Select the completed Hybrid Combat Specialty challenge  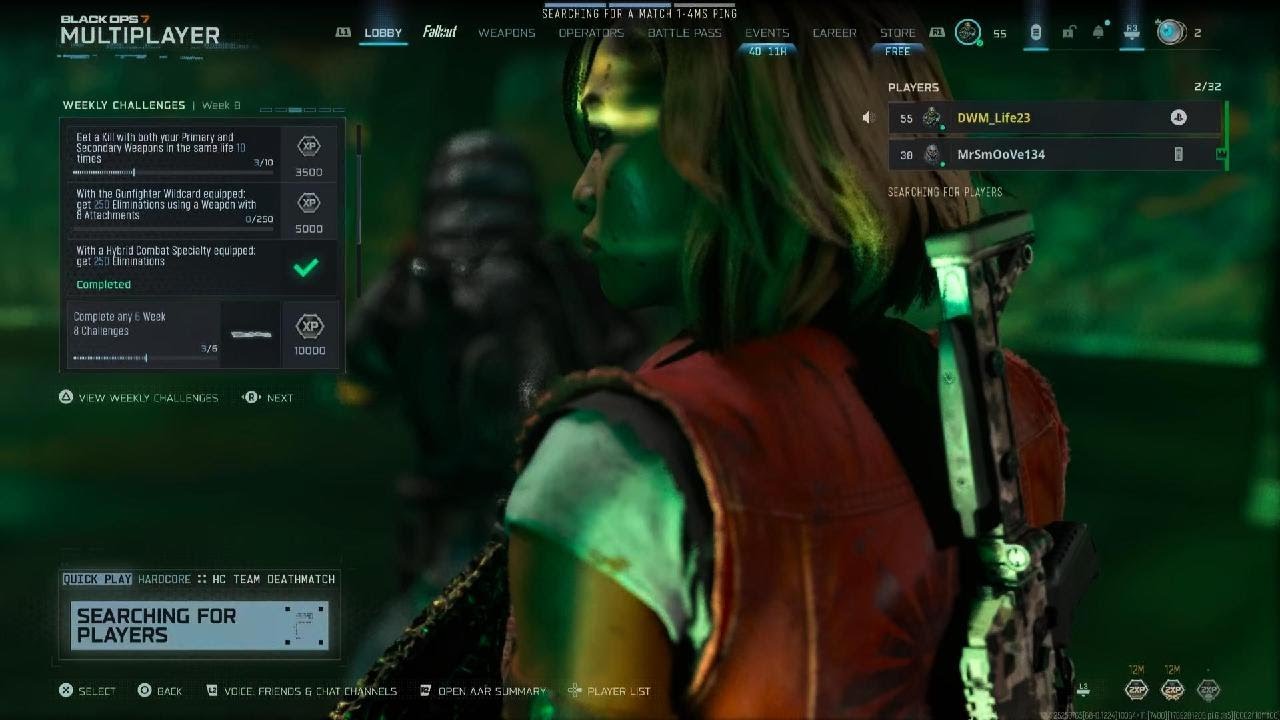(203, 267)
